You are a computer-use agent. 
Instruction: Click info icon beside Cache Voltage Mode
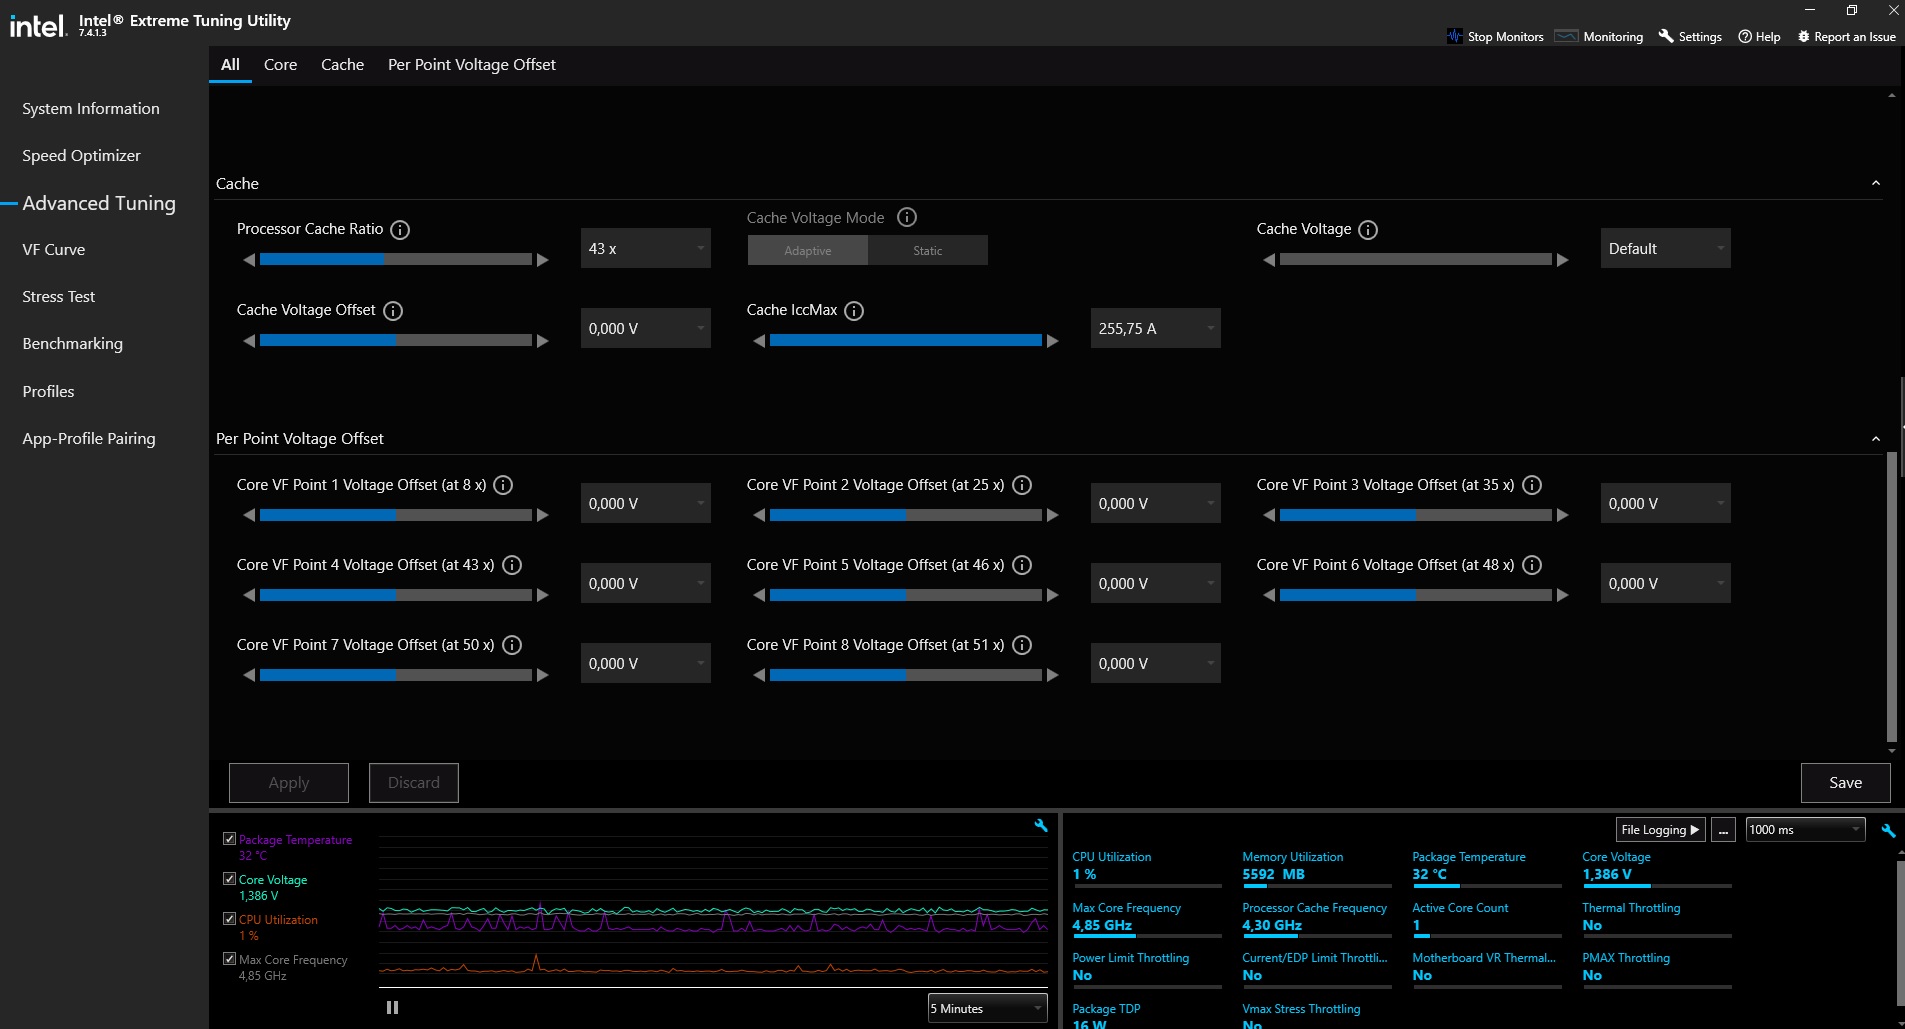coord(907,217)
